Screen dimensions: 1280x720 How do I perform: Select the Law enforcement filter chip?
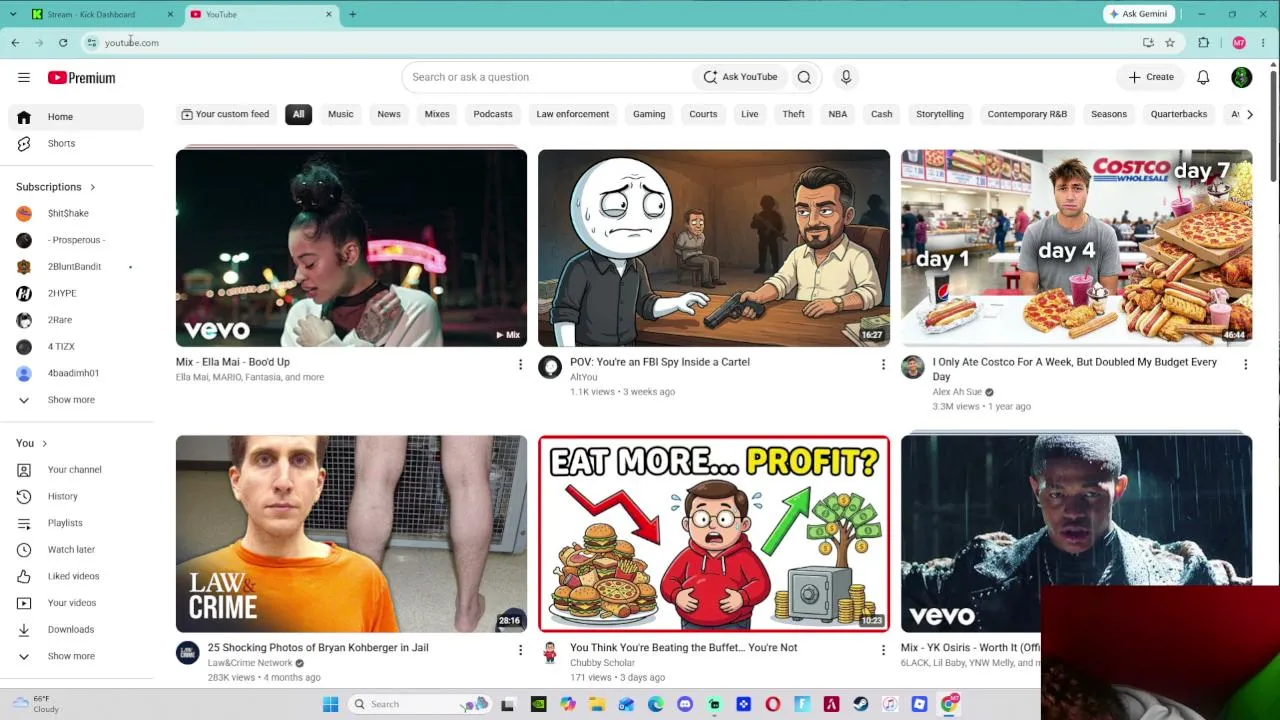573,114
